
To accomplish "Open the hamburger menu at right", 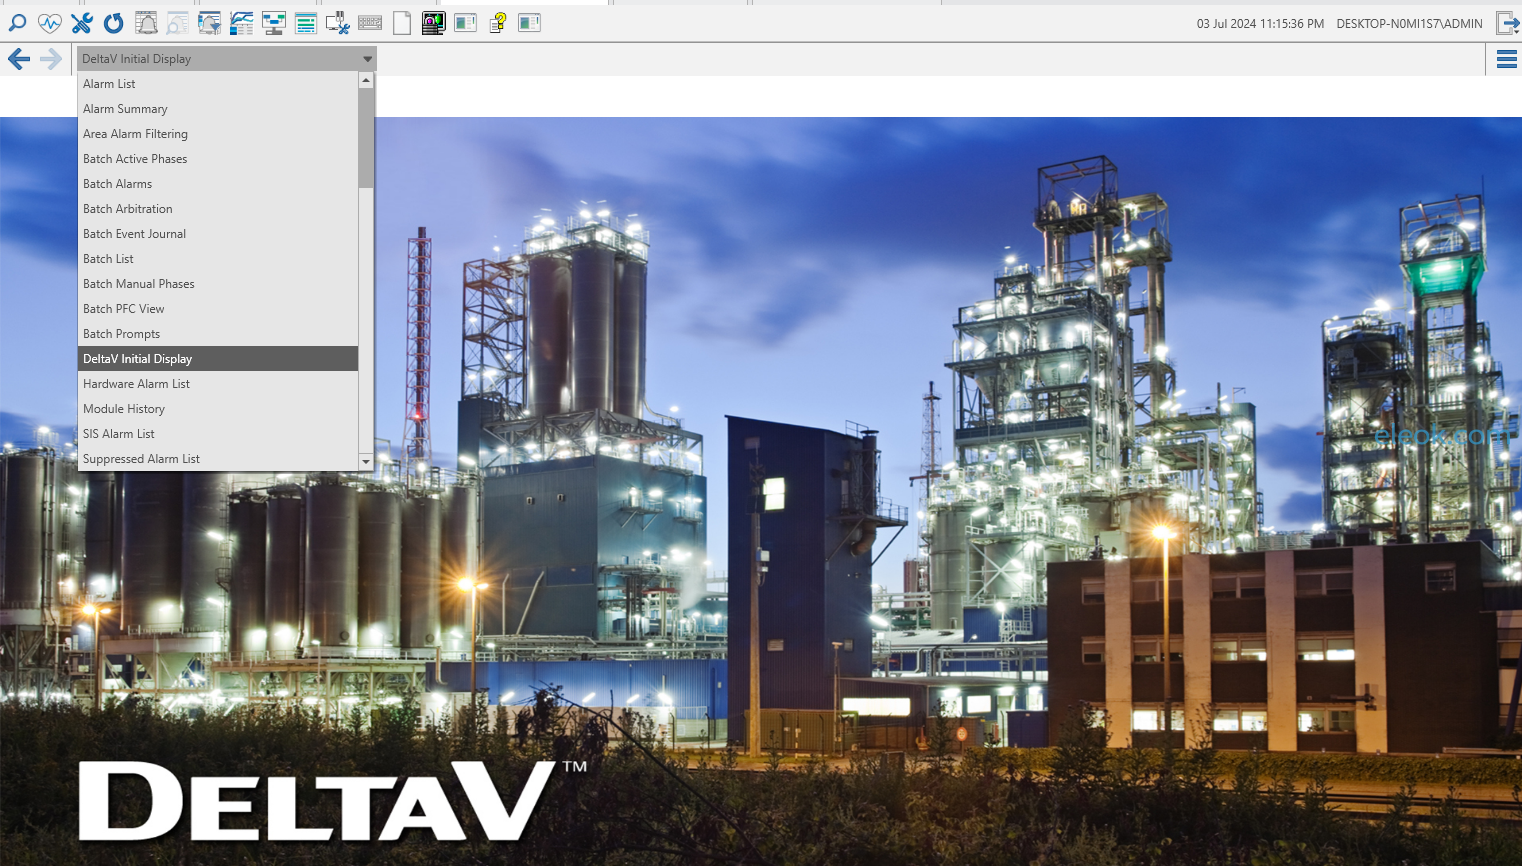I will point(1507,60).
